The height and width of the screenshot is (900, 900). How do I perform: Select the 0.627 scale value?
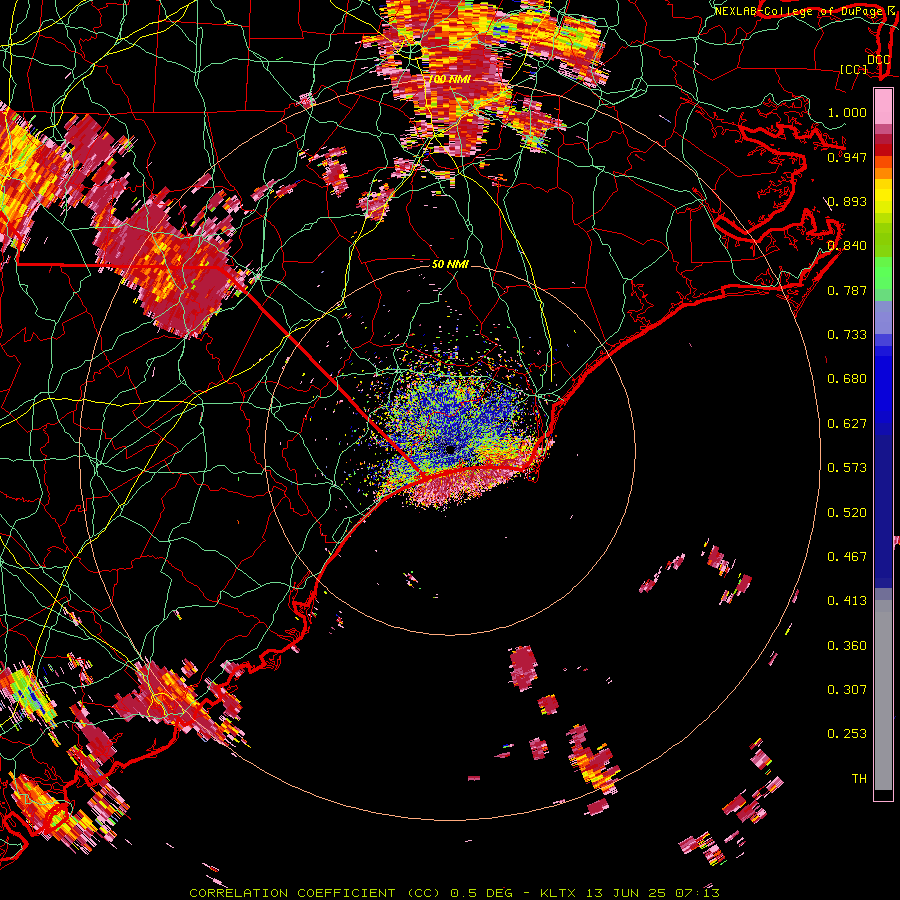click(847, 424)
